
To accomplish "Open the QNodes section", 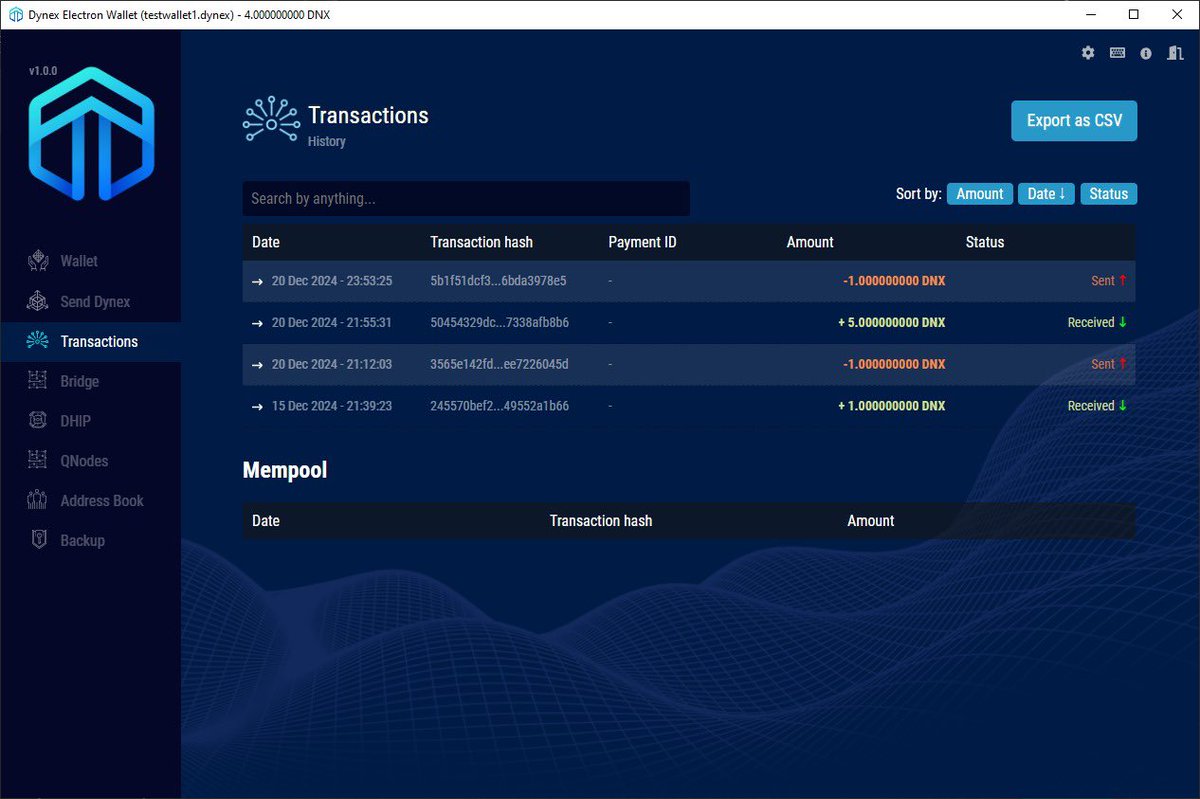I will 37,461.
